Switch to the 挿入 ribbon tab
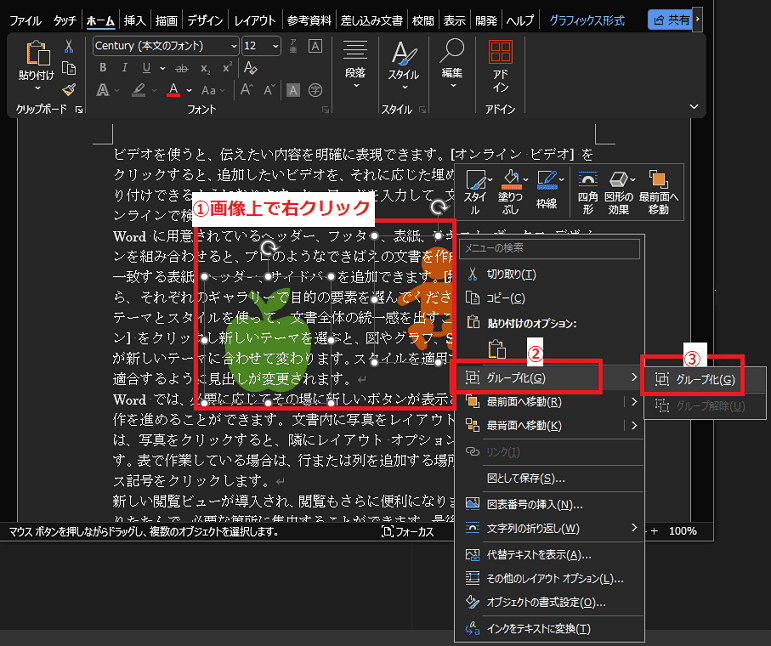 (x=134, y=20)
